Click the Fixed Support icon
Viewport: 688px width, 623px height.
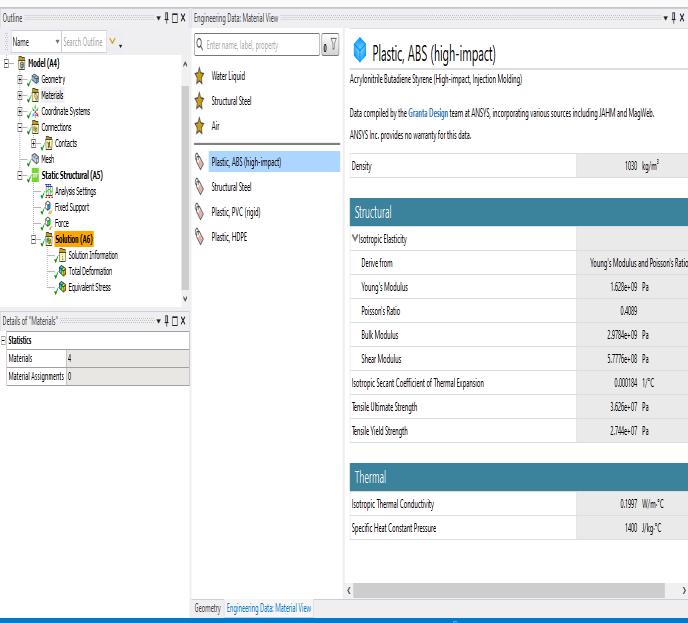(x=48, y=207)
